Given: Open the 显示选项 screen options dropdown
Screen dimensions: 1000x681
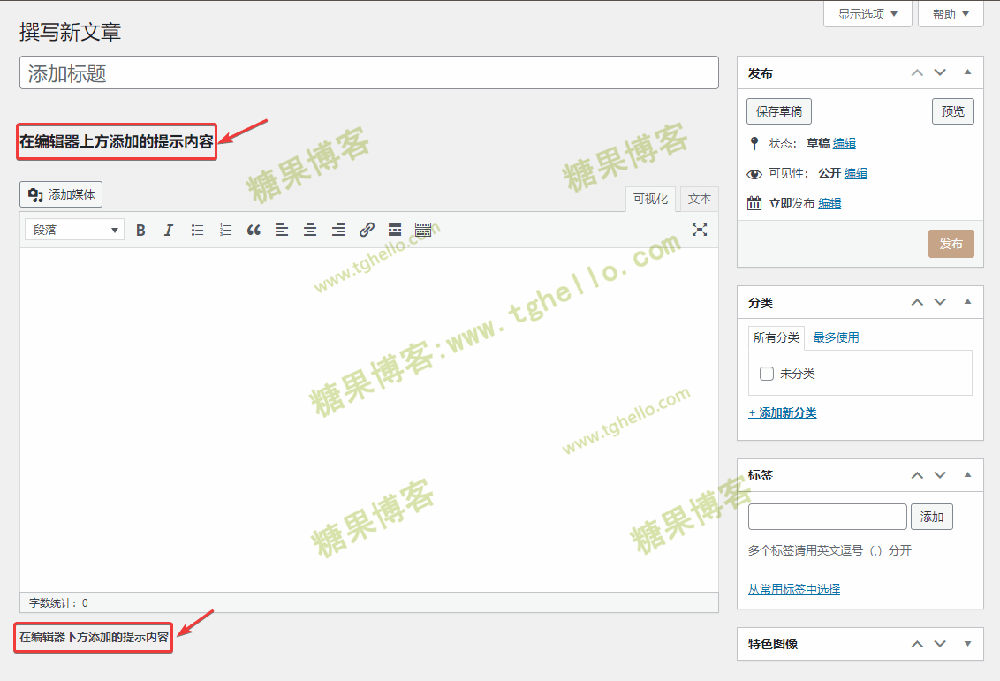Looking at the screenshot, I should [867, 13].
